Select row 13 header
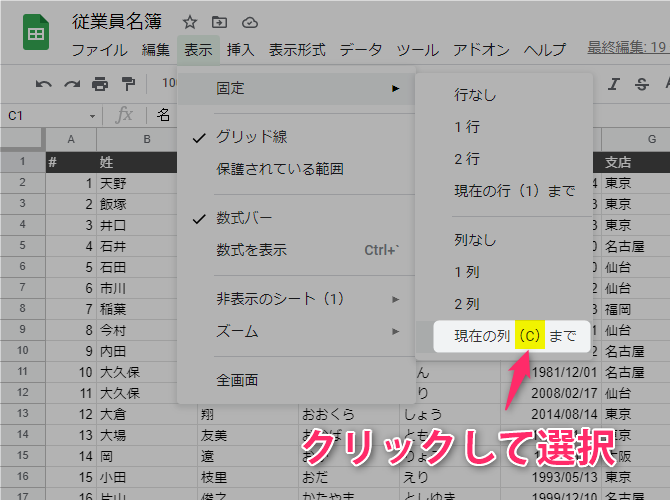 coord(23,414)
